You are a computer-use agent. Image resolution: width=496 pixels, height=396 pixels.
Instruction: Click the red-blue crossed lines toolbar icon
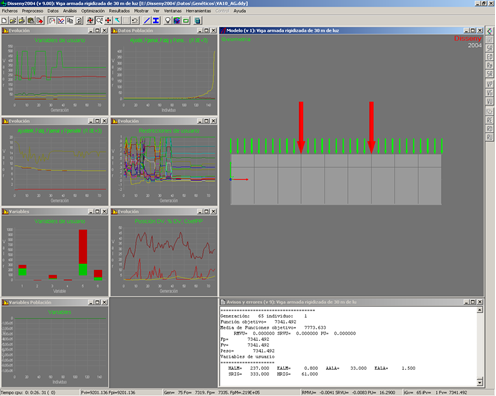coord(61,21)
